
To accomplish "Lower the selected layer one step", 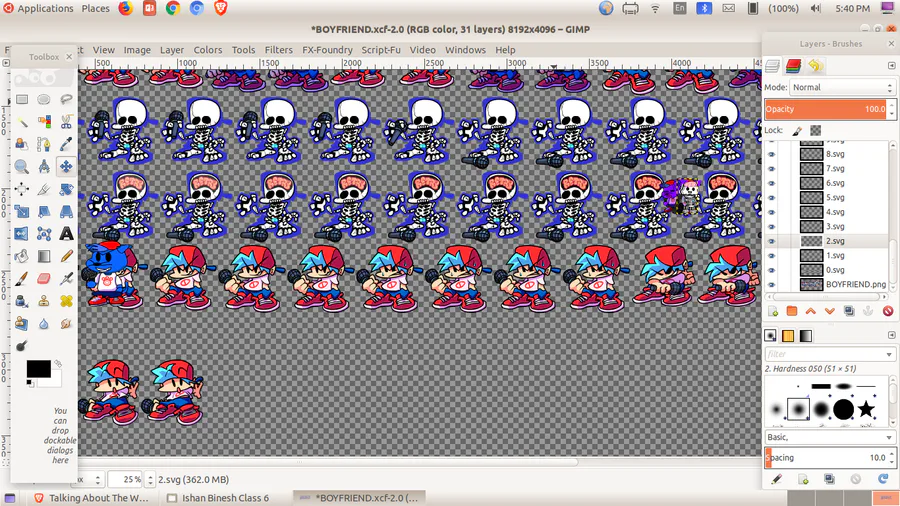I will tap(829, 311).
